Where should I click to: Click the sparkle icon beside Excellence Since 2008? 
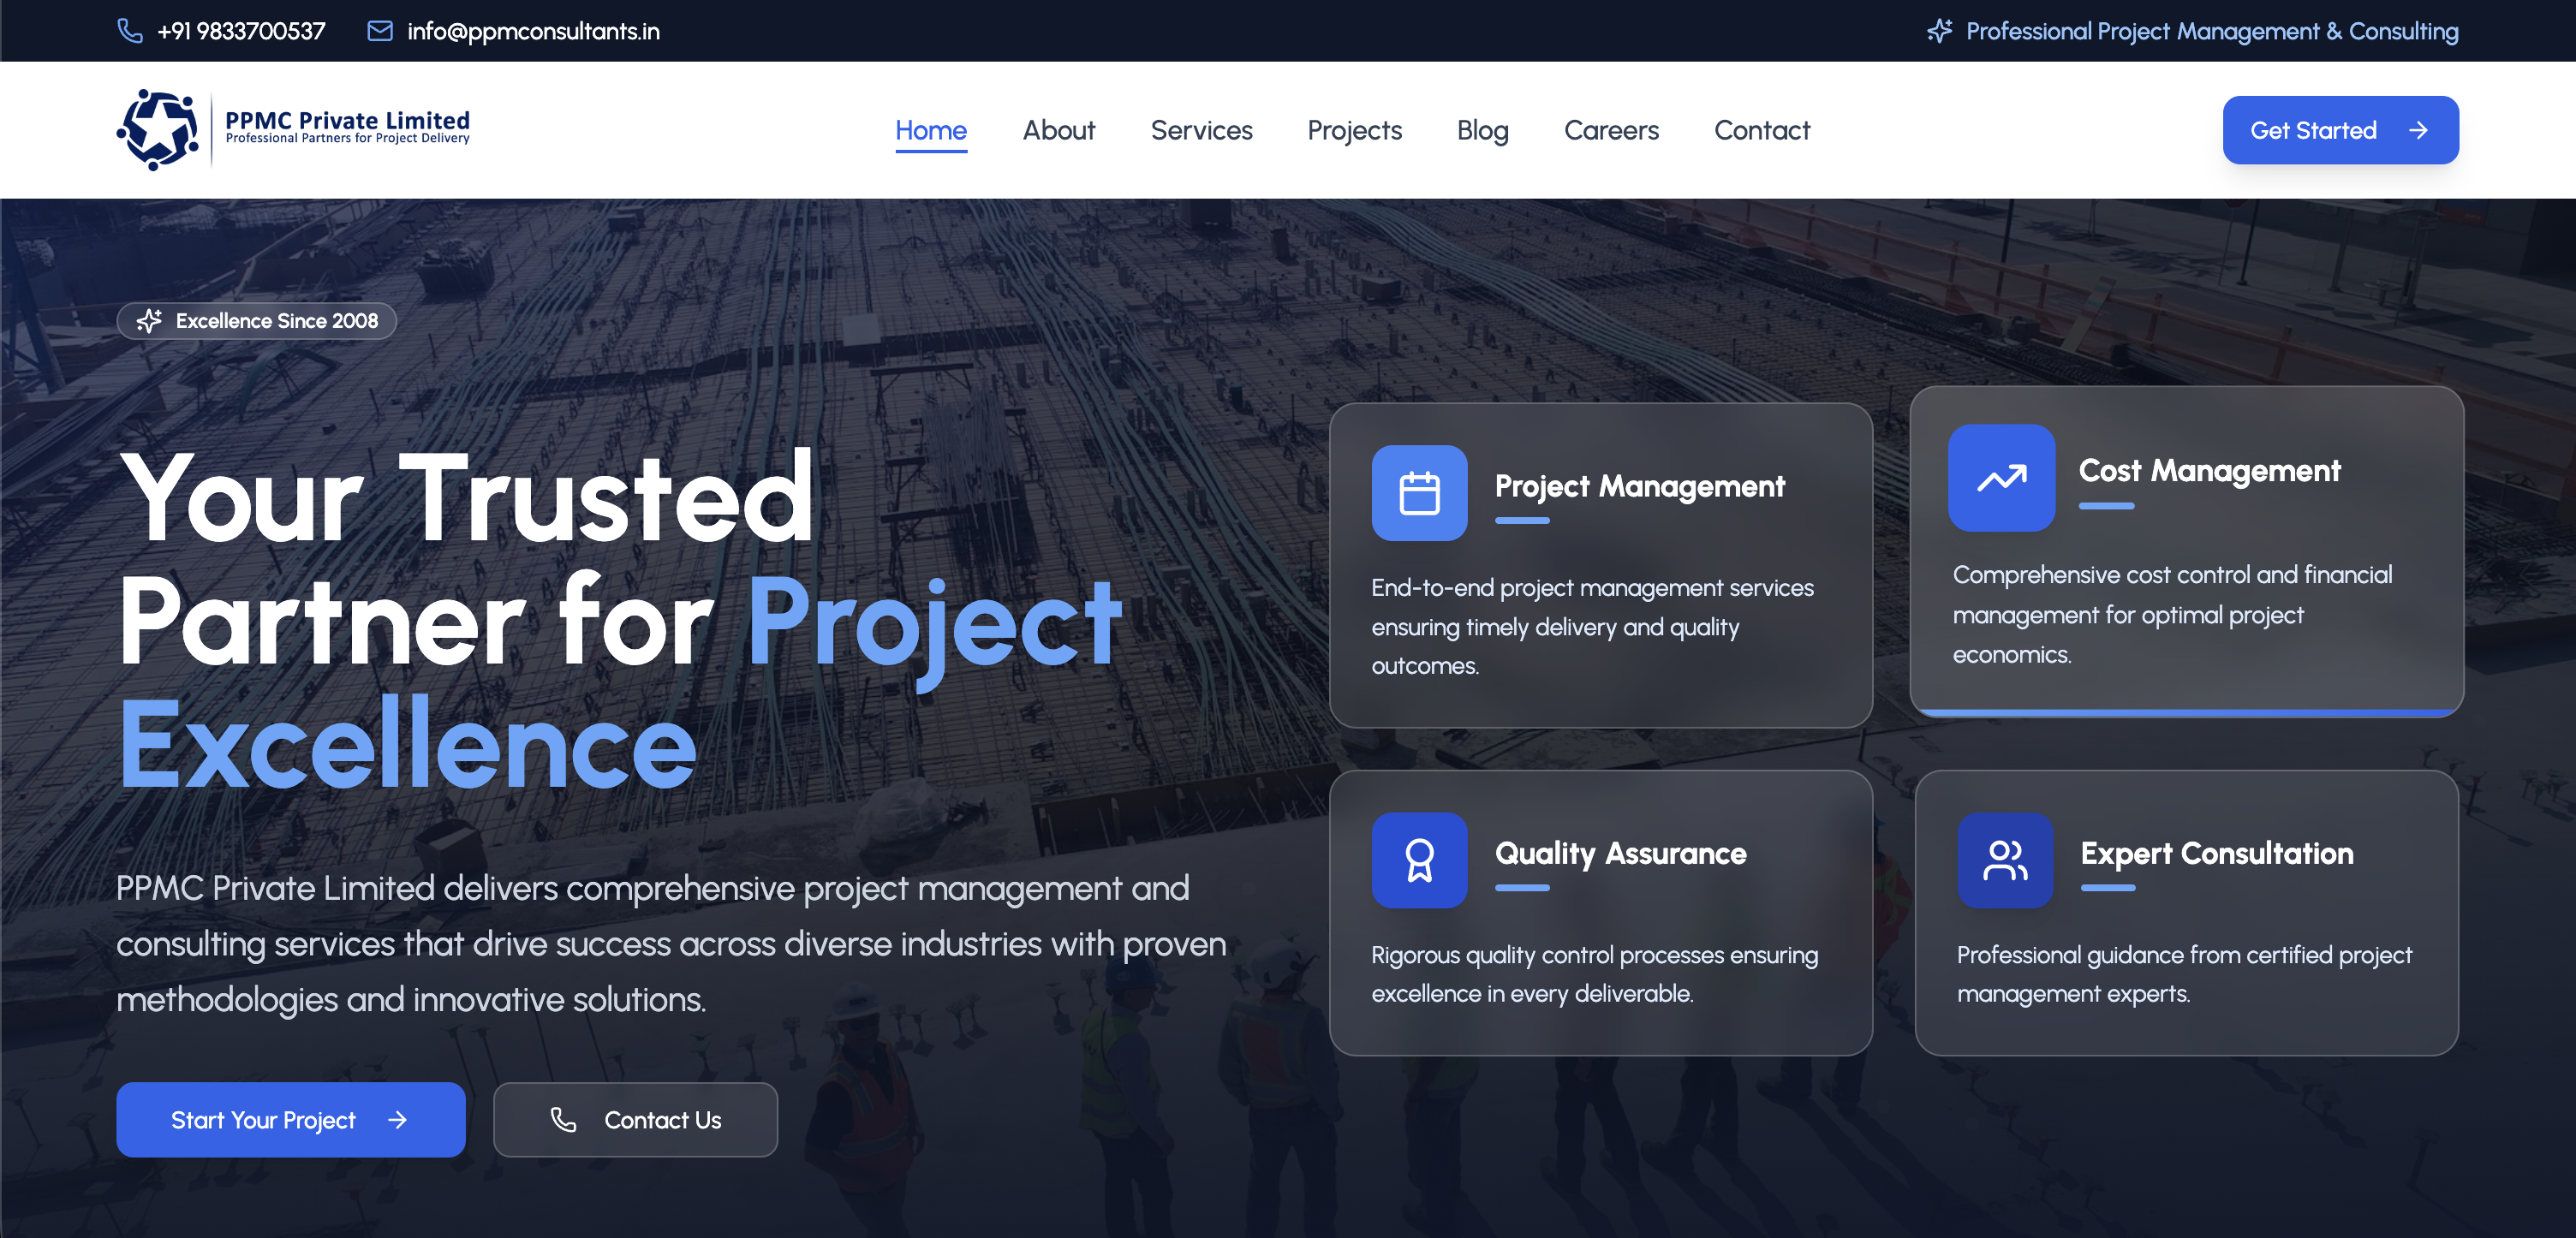[x=149, y=321]
